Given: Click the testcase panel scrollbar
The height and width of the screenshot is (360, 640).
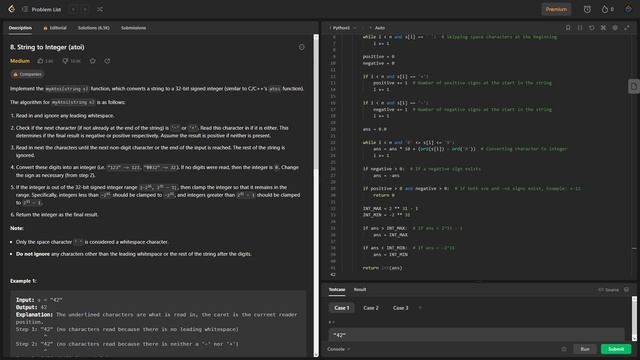Looking at the screenshot, I should click(634, 318).
